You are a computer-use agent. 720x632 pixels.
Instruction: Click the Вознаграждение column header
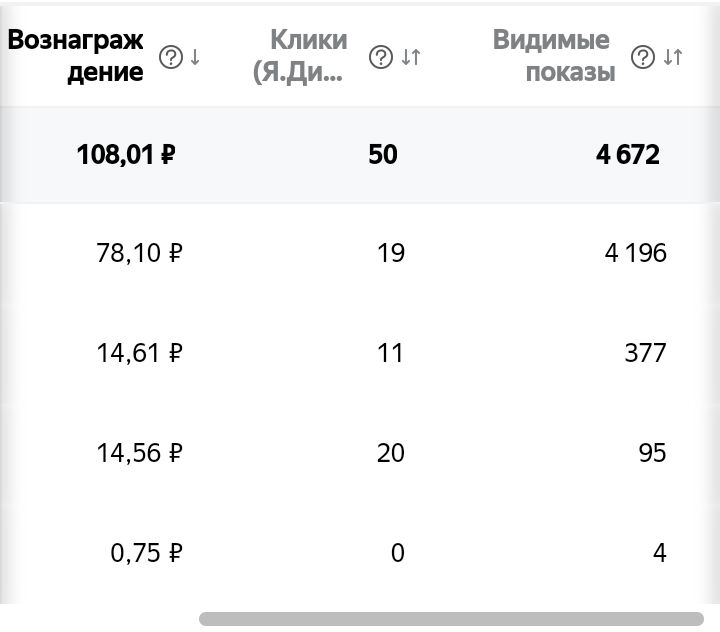[76, 56]
